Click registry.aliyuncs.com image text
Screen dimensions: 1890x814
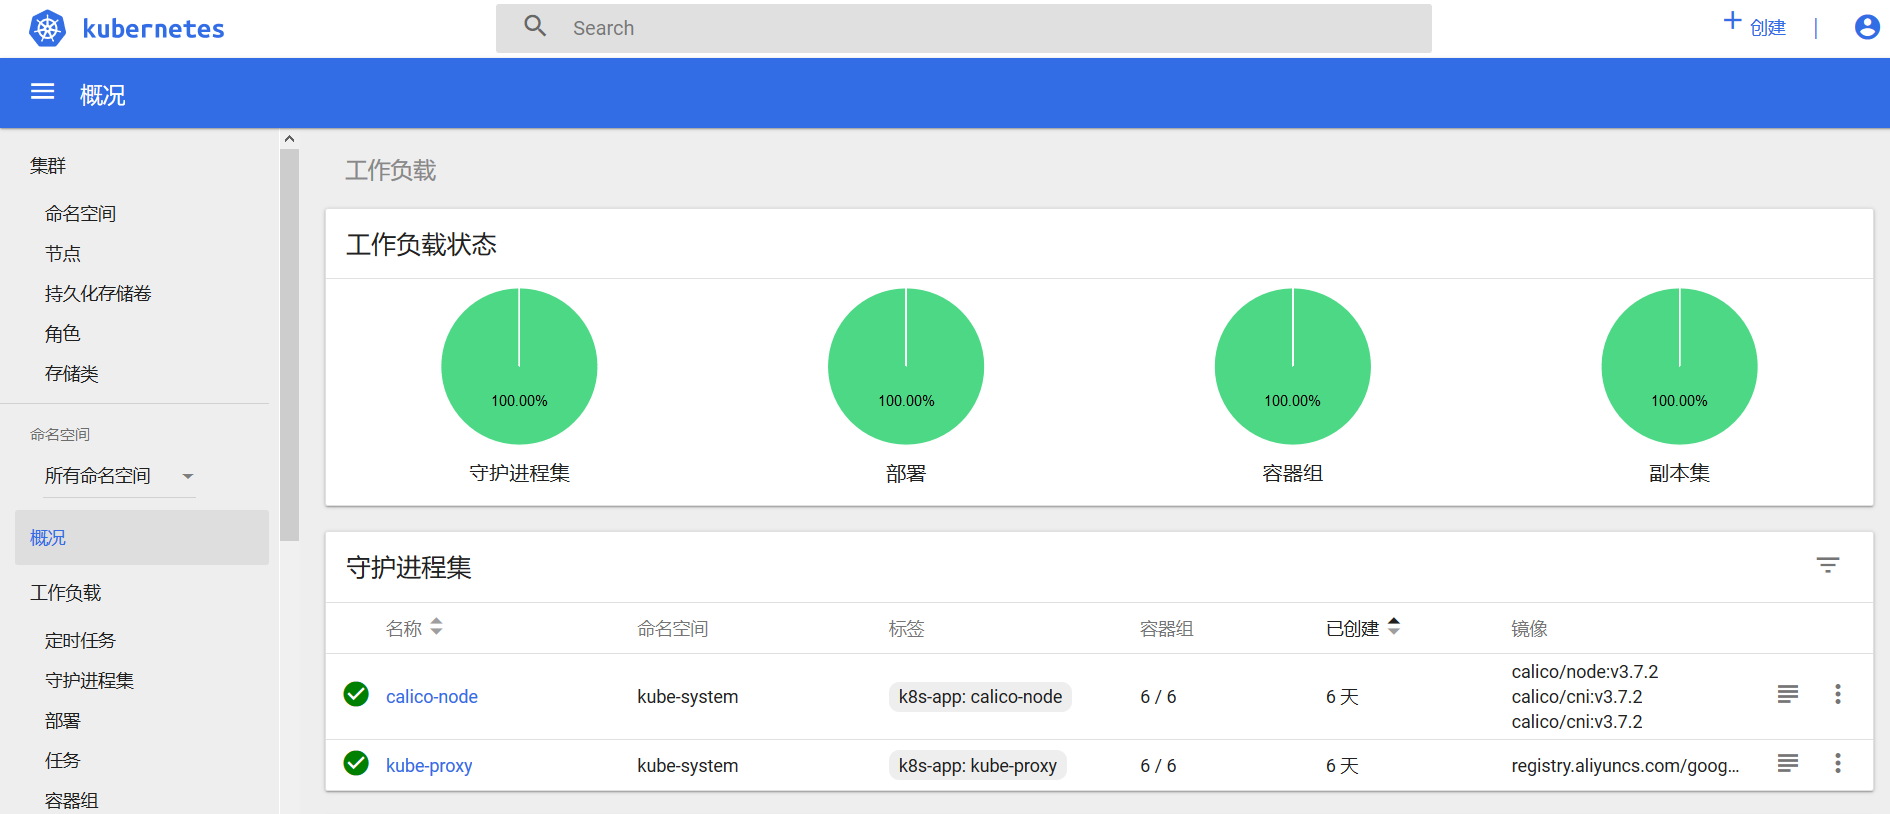click(1625, 766)
